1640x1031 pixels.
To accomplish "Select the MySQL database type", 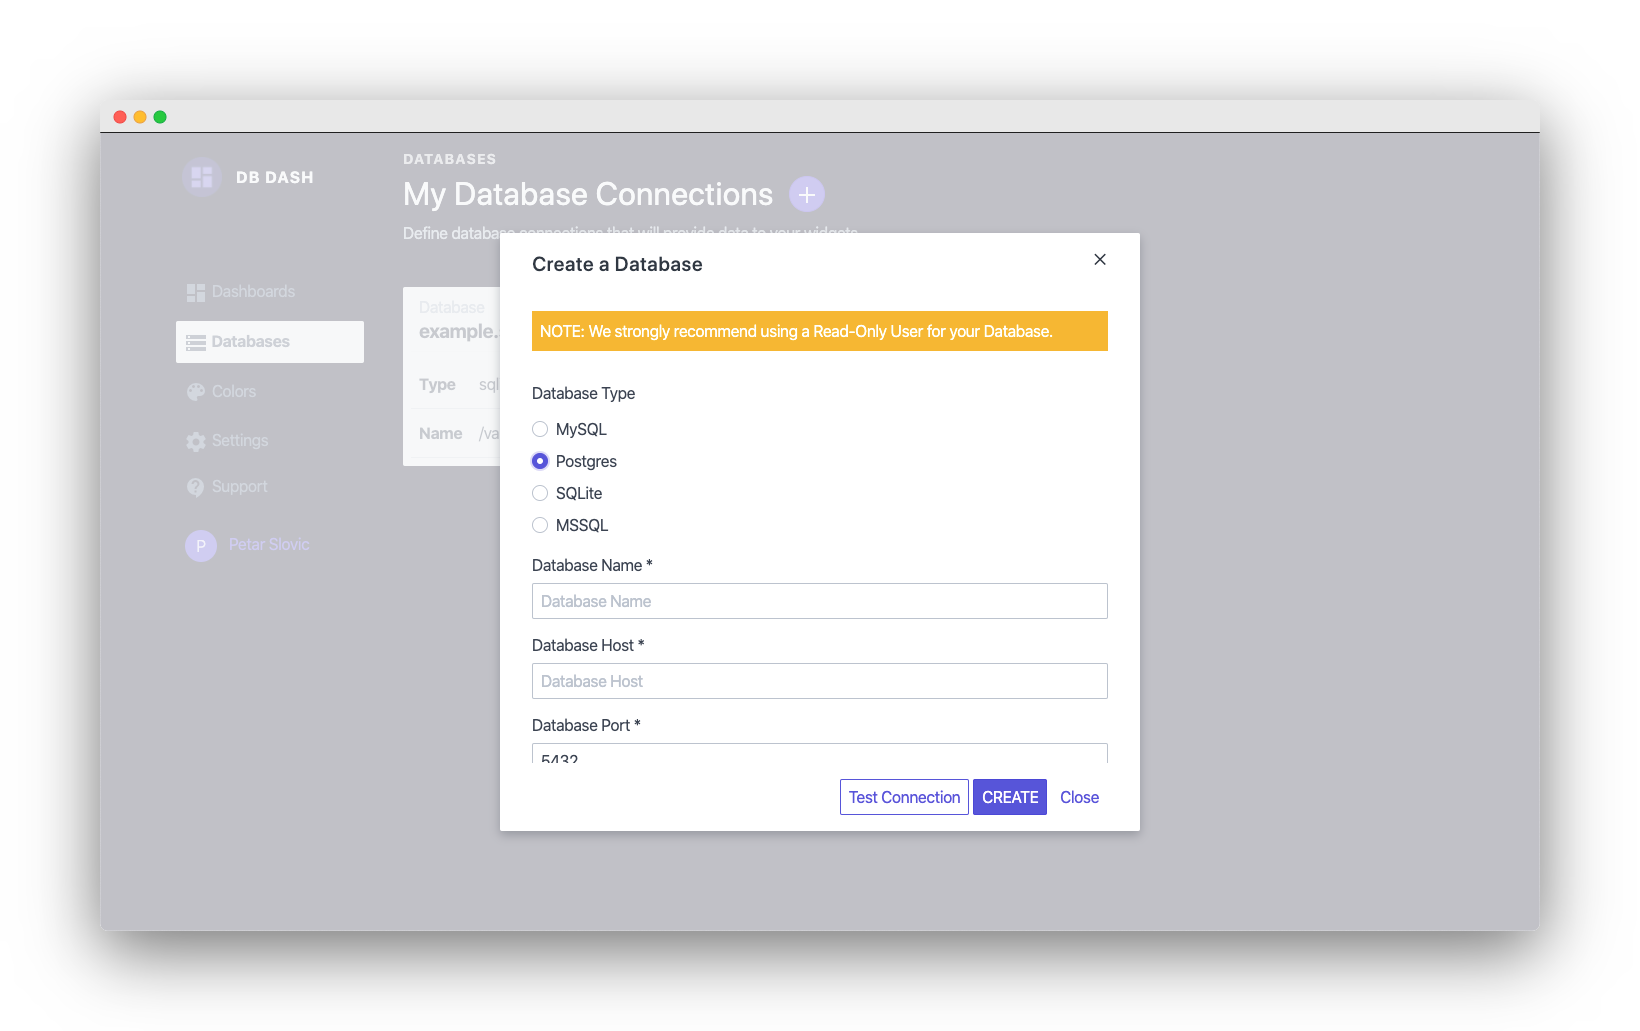I will click(x=540, y=429).
